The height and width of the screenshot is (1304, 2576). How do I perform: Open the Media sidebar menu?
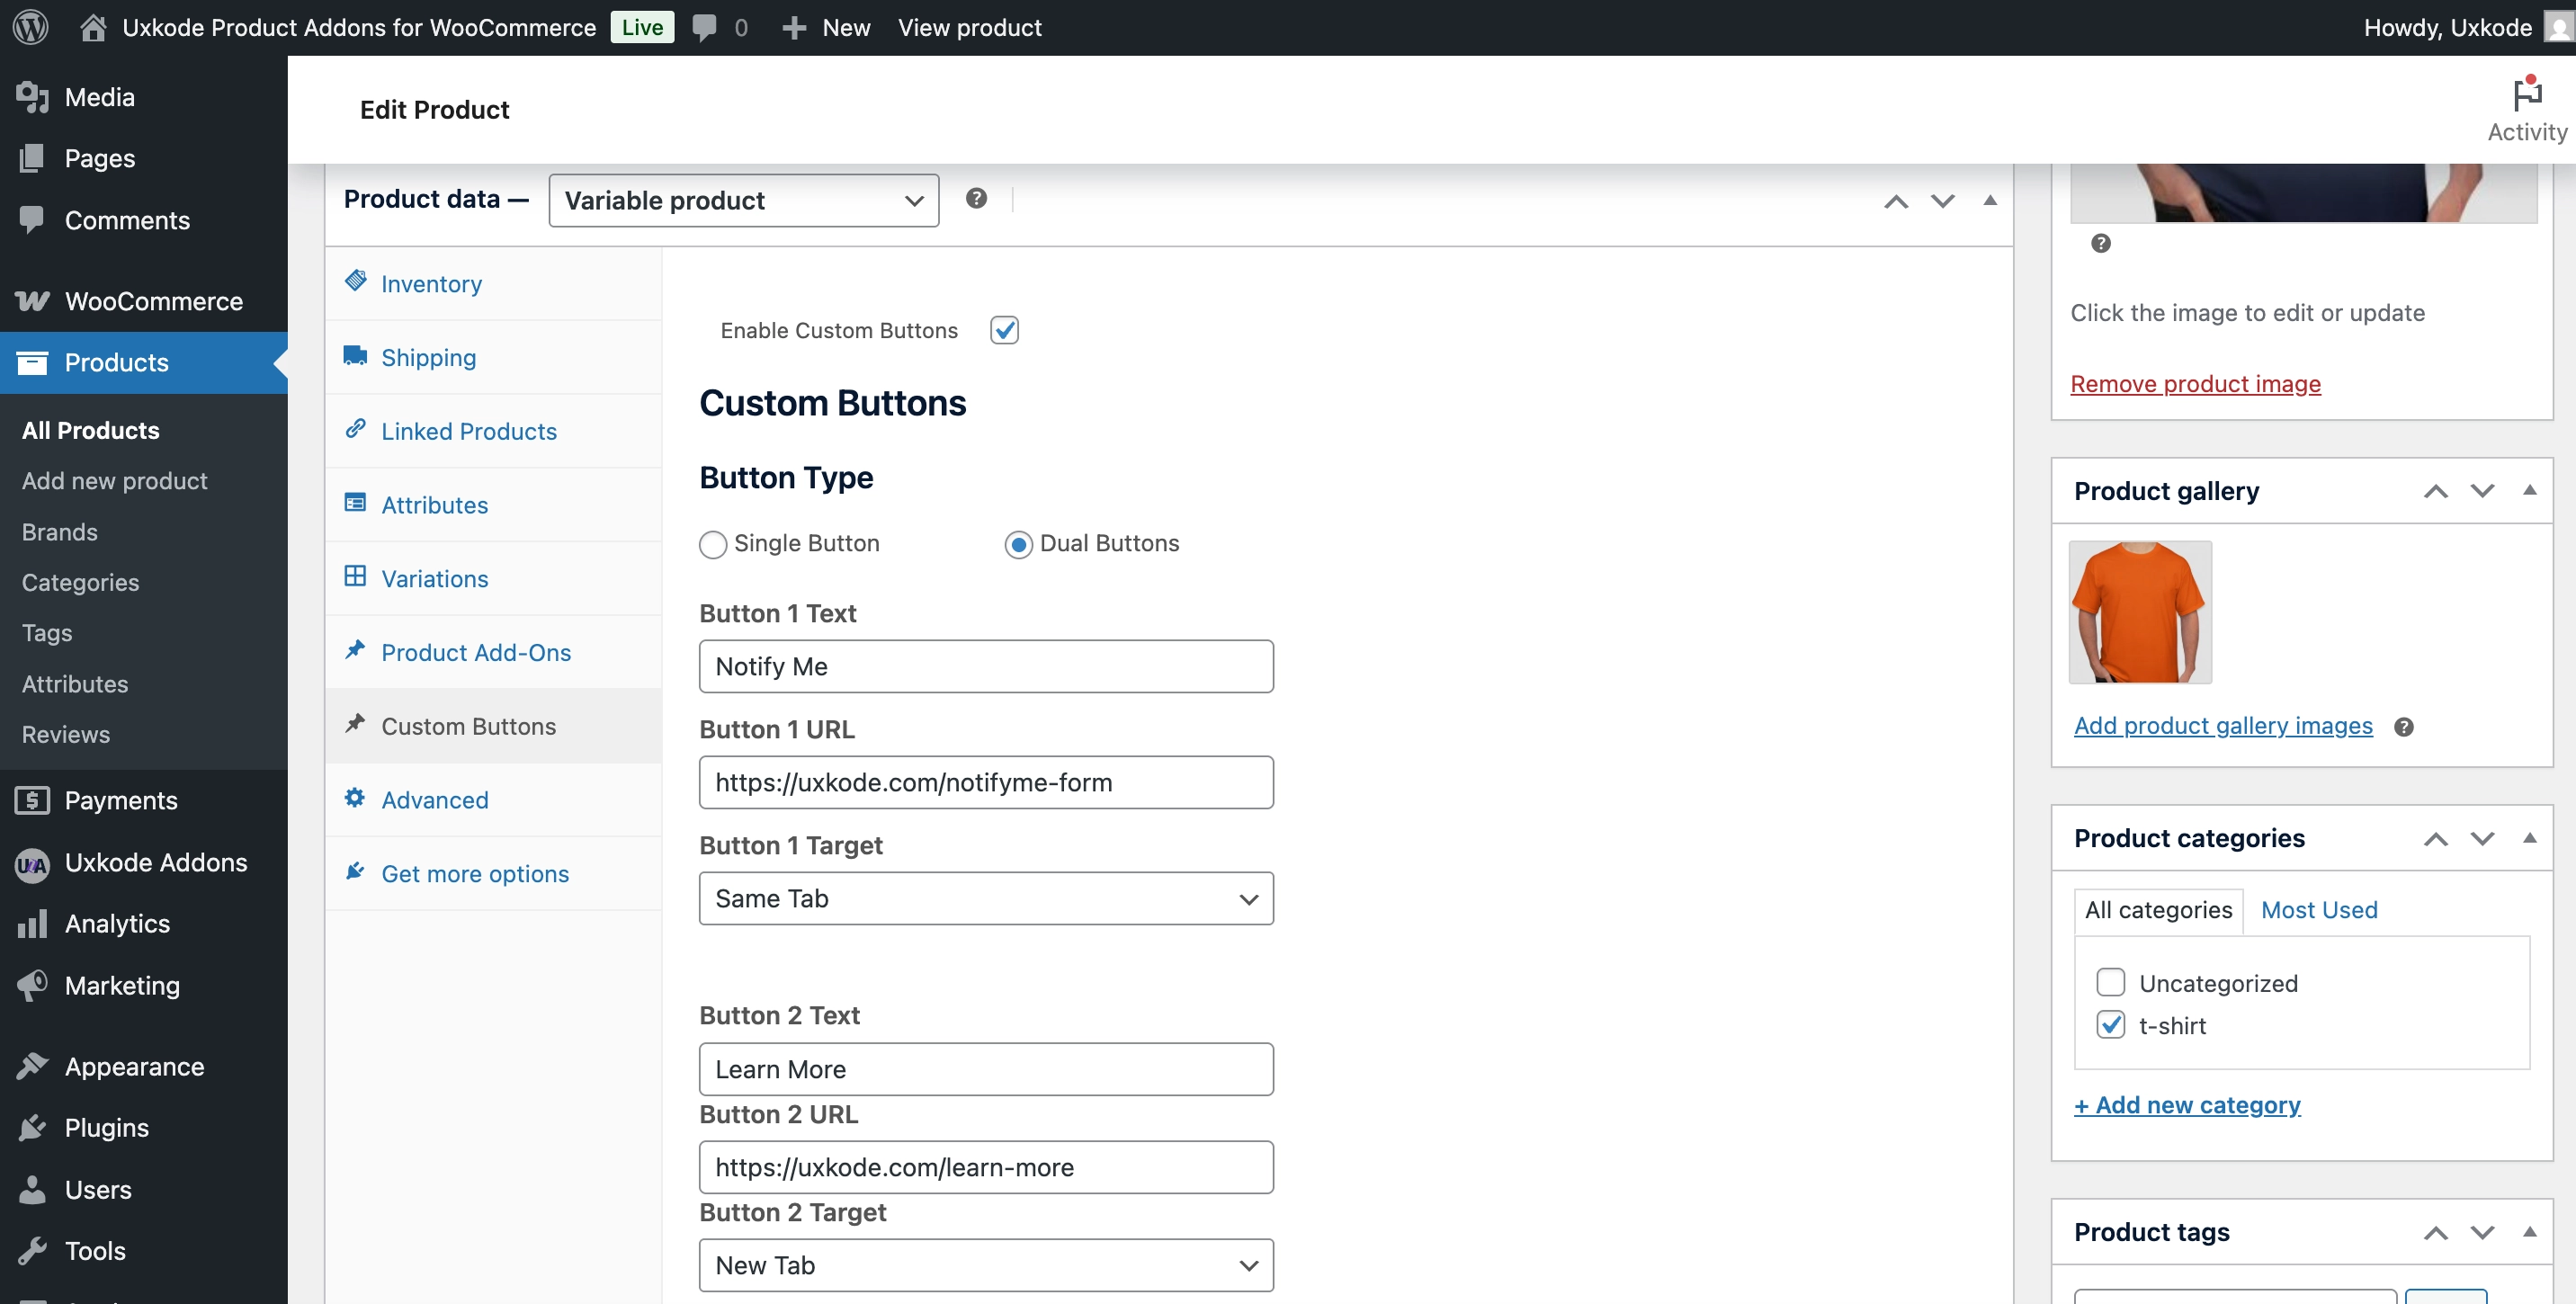[99, 97]
